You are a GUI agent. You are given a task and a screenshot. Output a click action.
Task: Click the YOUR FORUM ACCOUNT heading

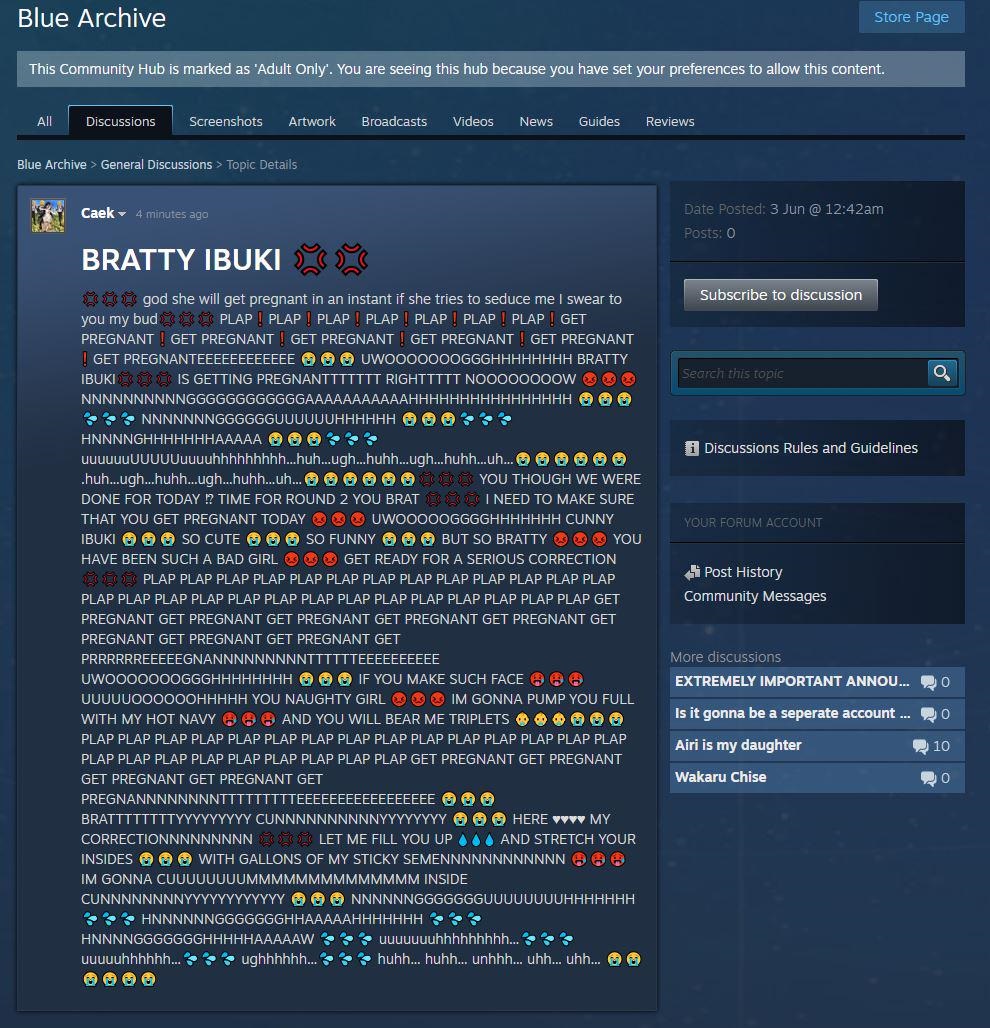753,523
